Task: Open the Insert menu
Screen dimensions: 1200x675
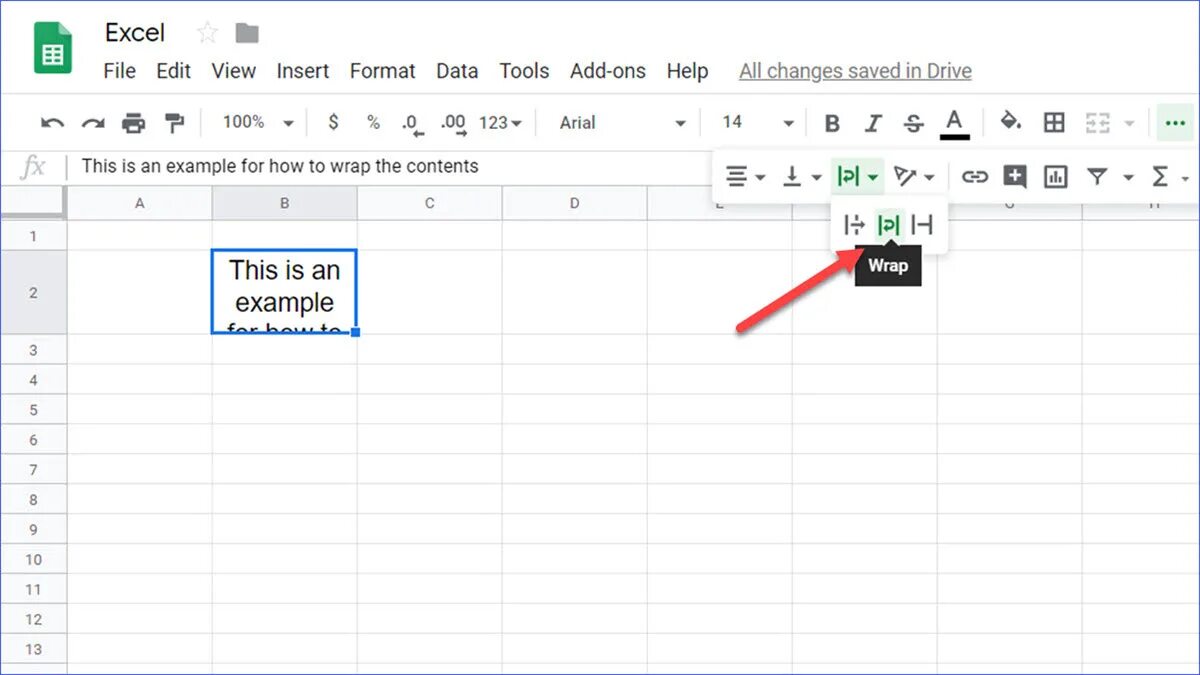Action: click(x=303, y=71)
